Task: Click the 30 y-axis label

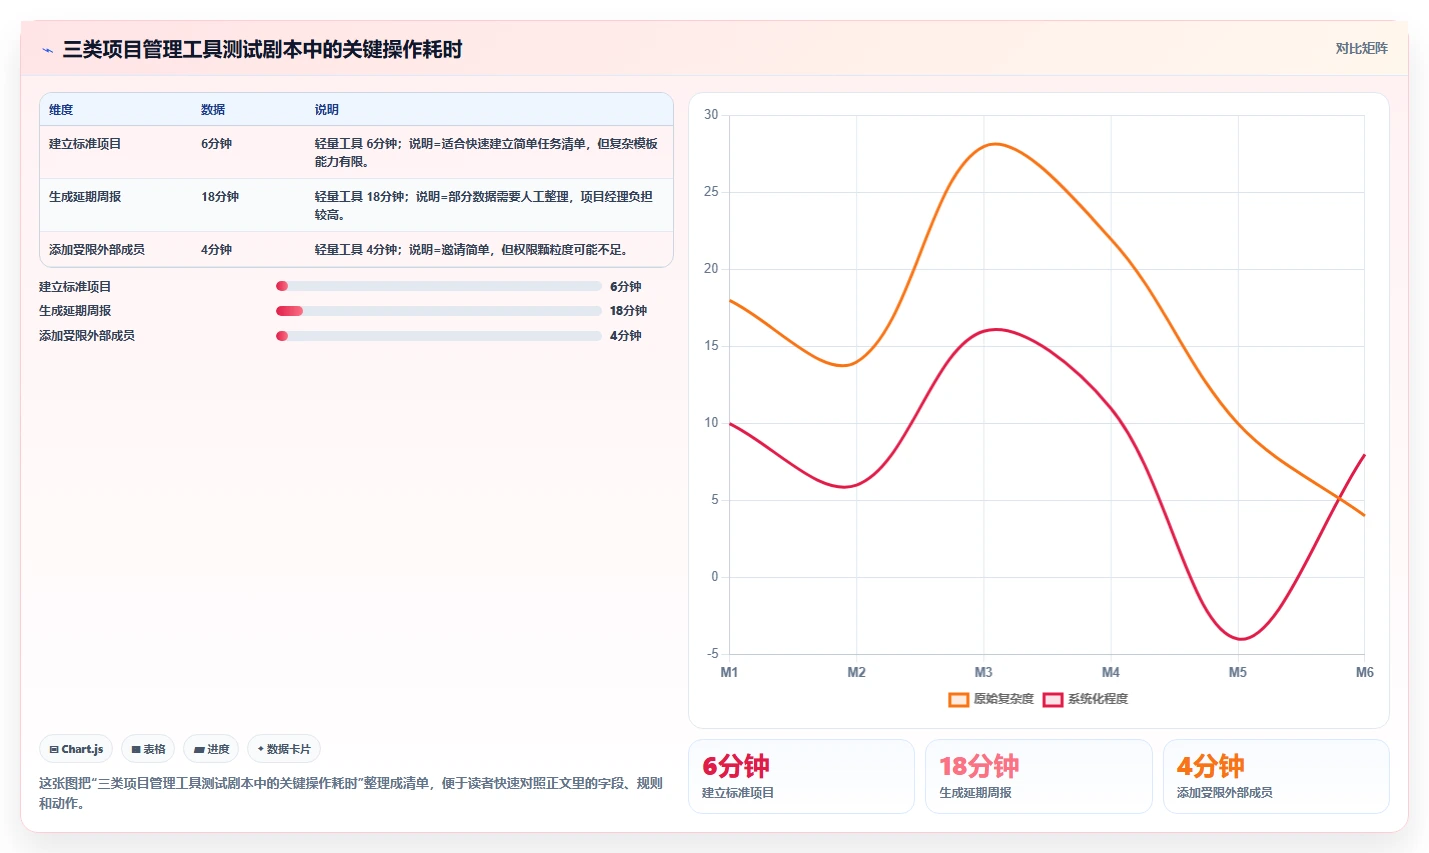Action: (711, 115)
